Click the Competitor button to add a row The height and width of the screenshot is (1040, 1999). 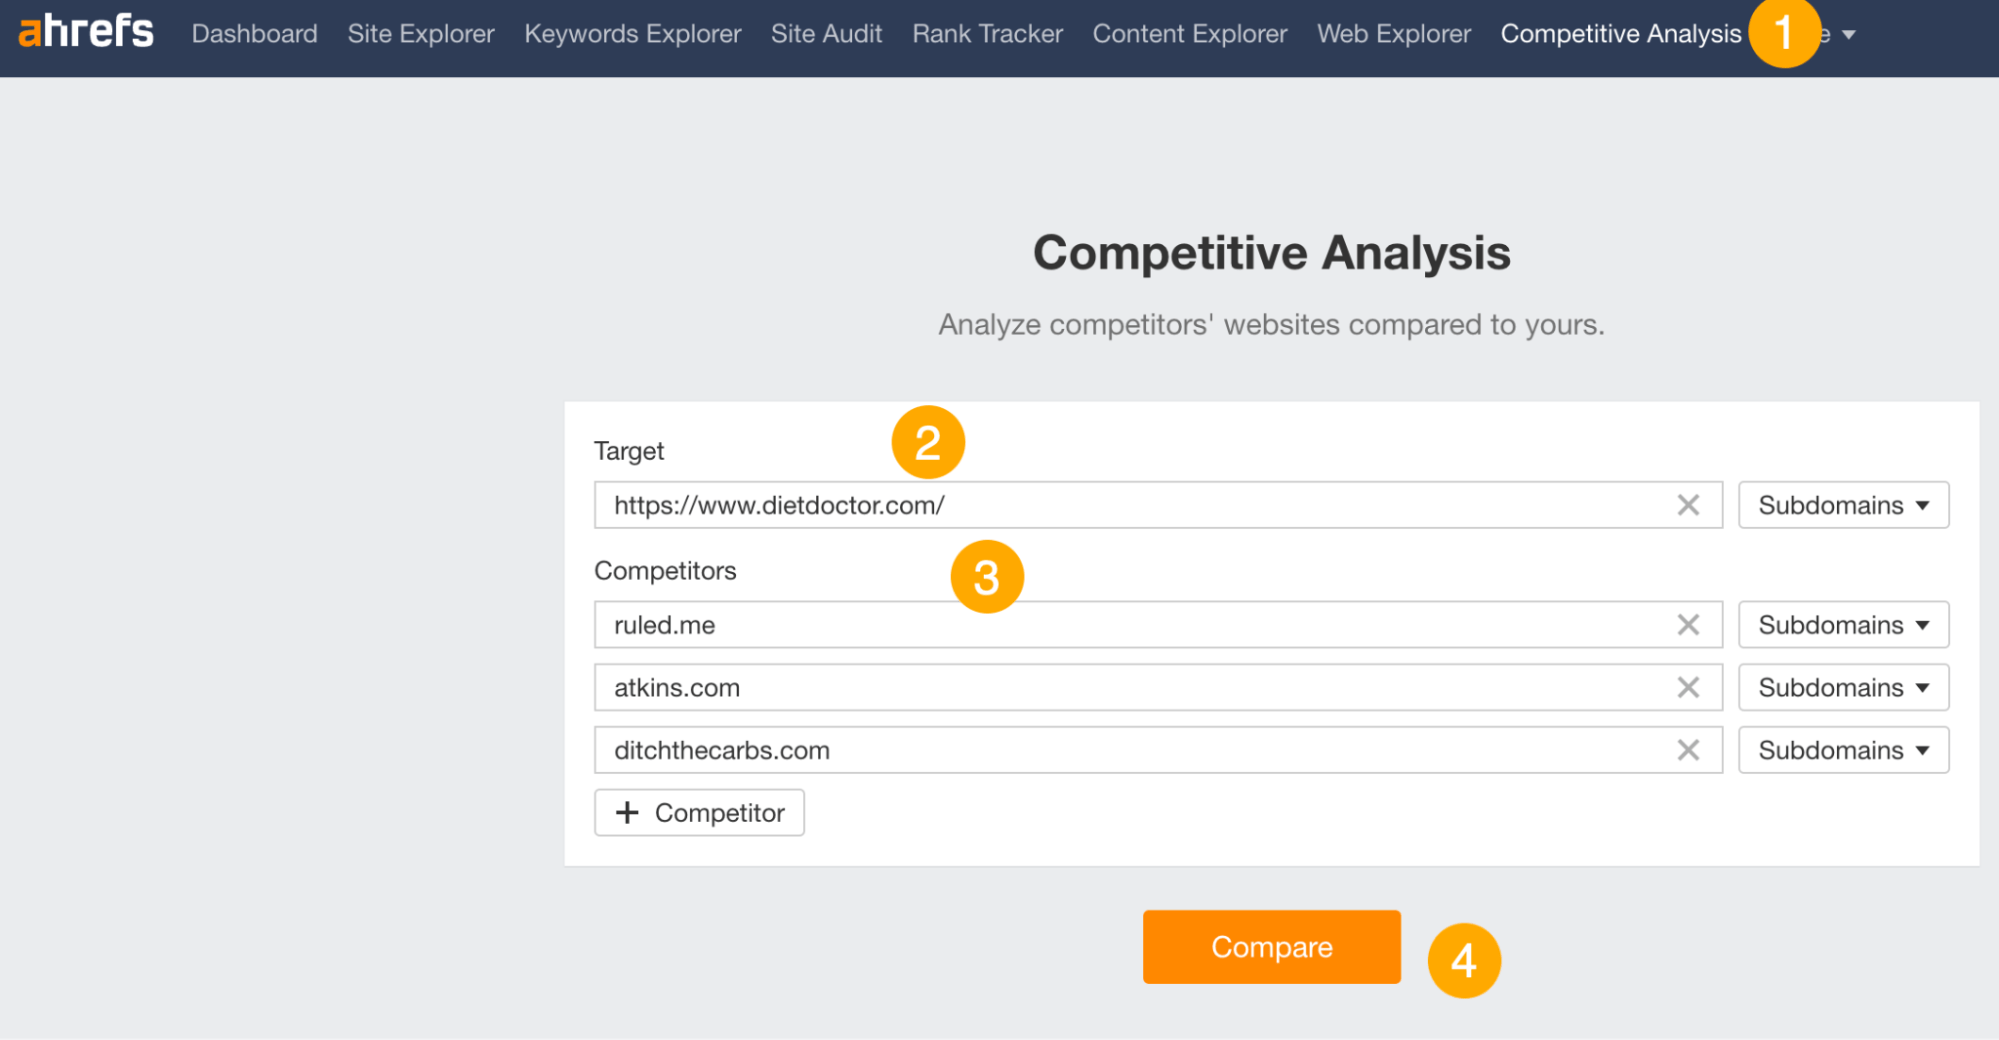point(699,812)
